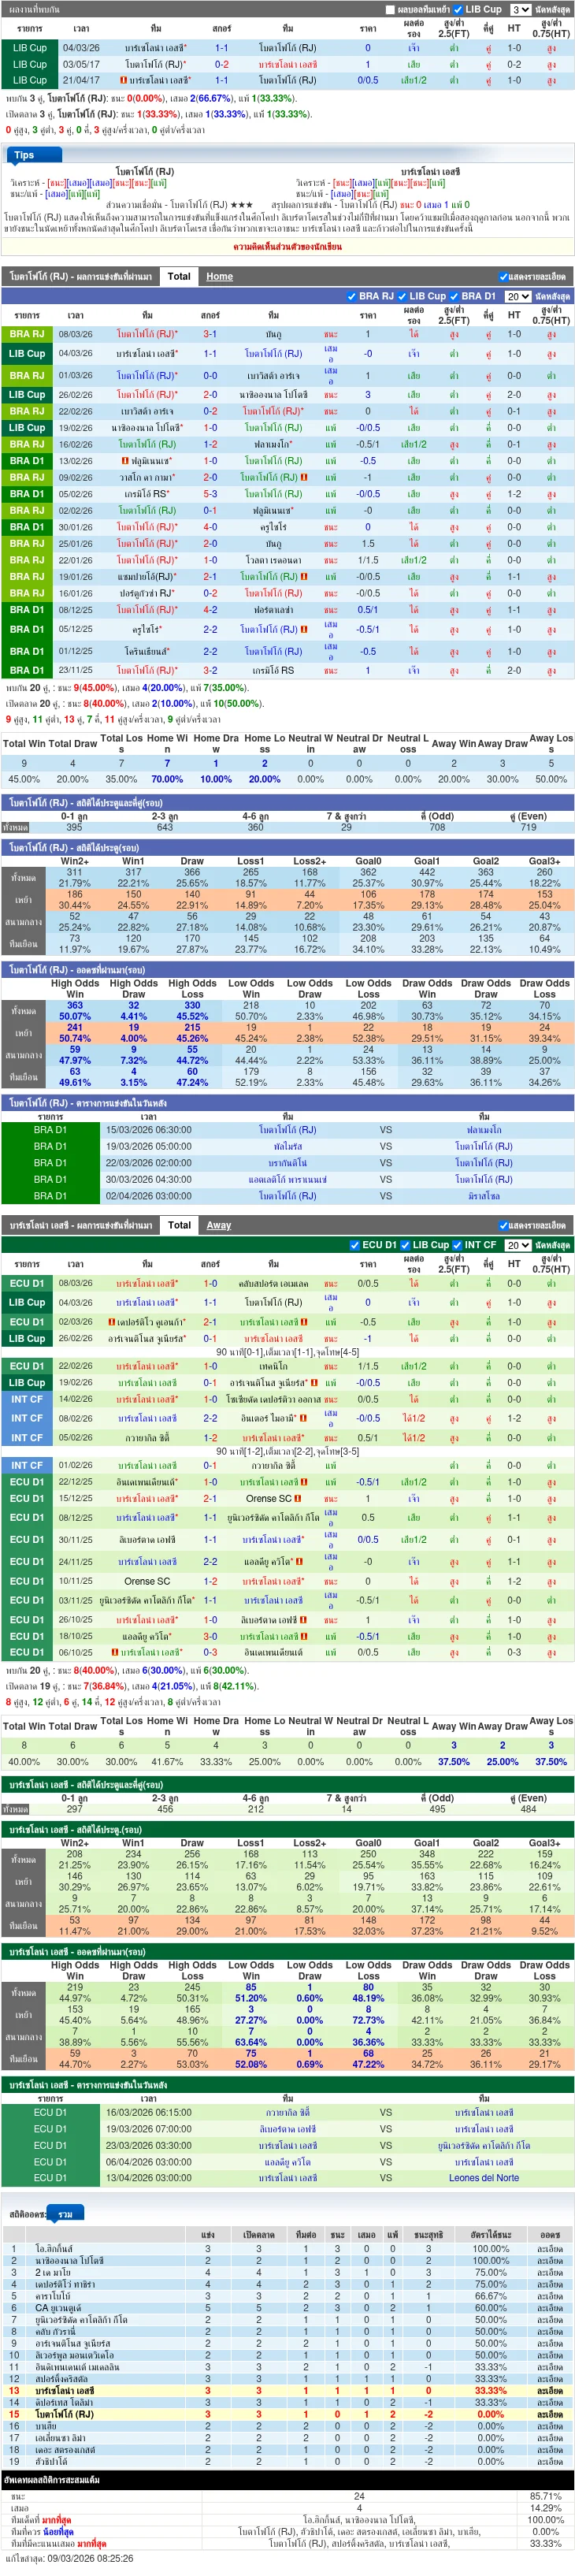Open Orense SC home team on 10/11/25
The image size is (575, 2576).
(147, 1582)
